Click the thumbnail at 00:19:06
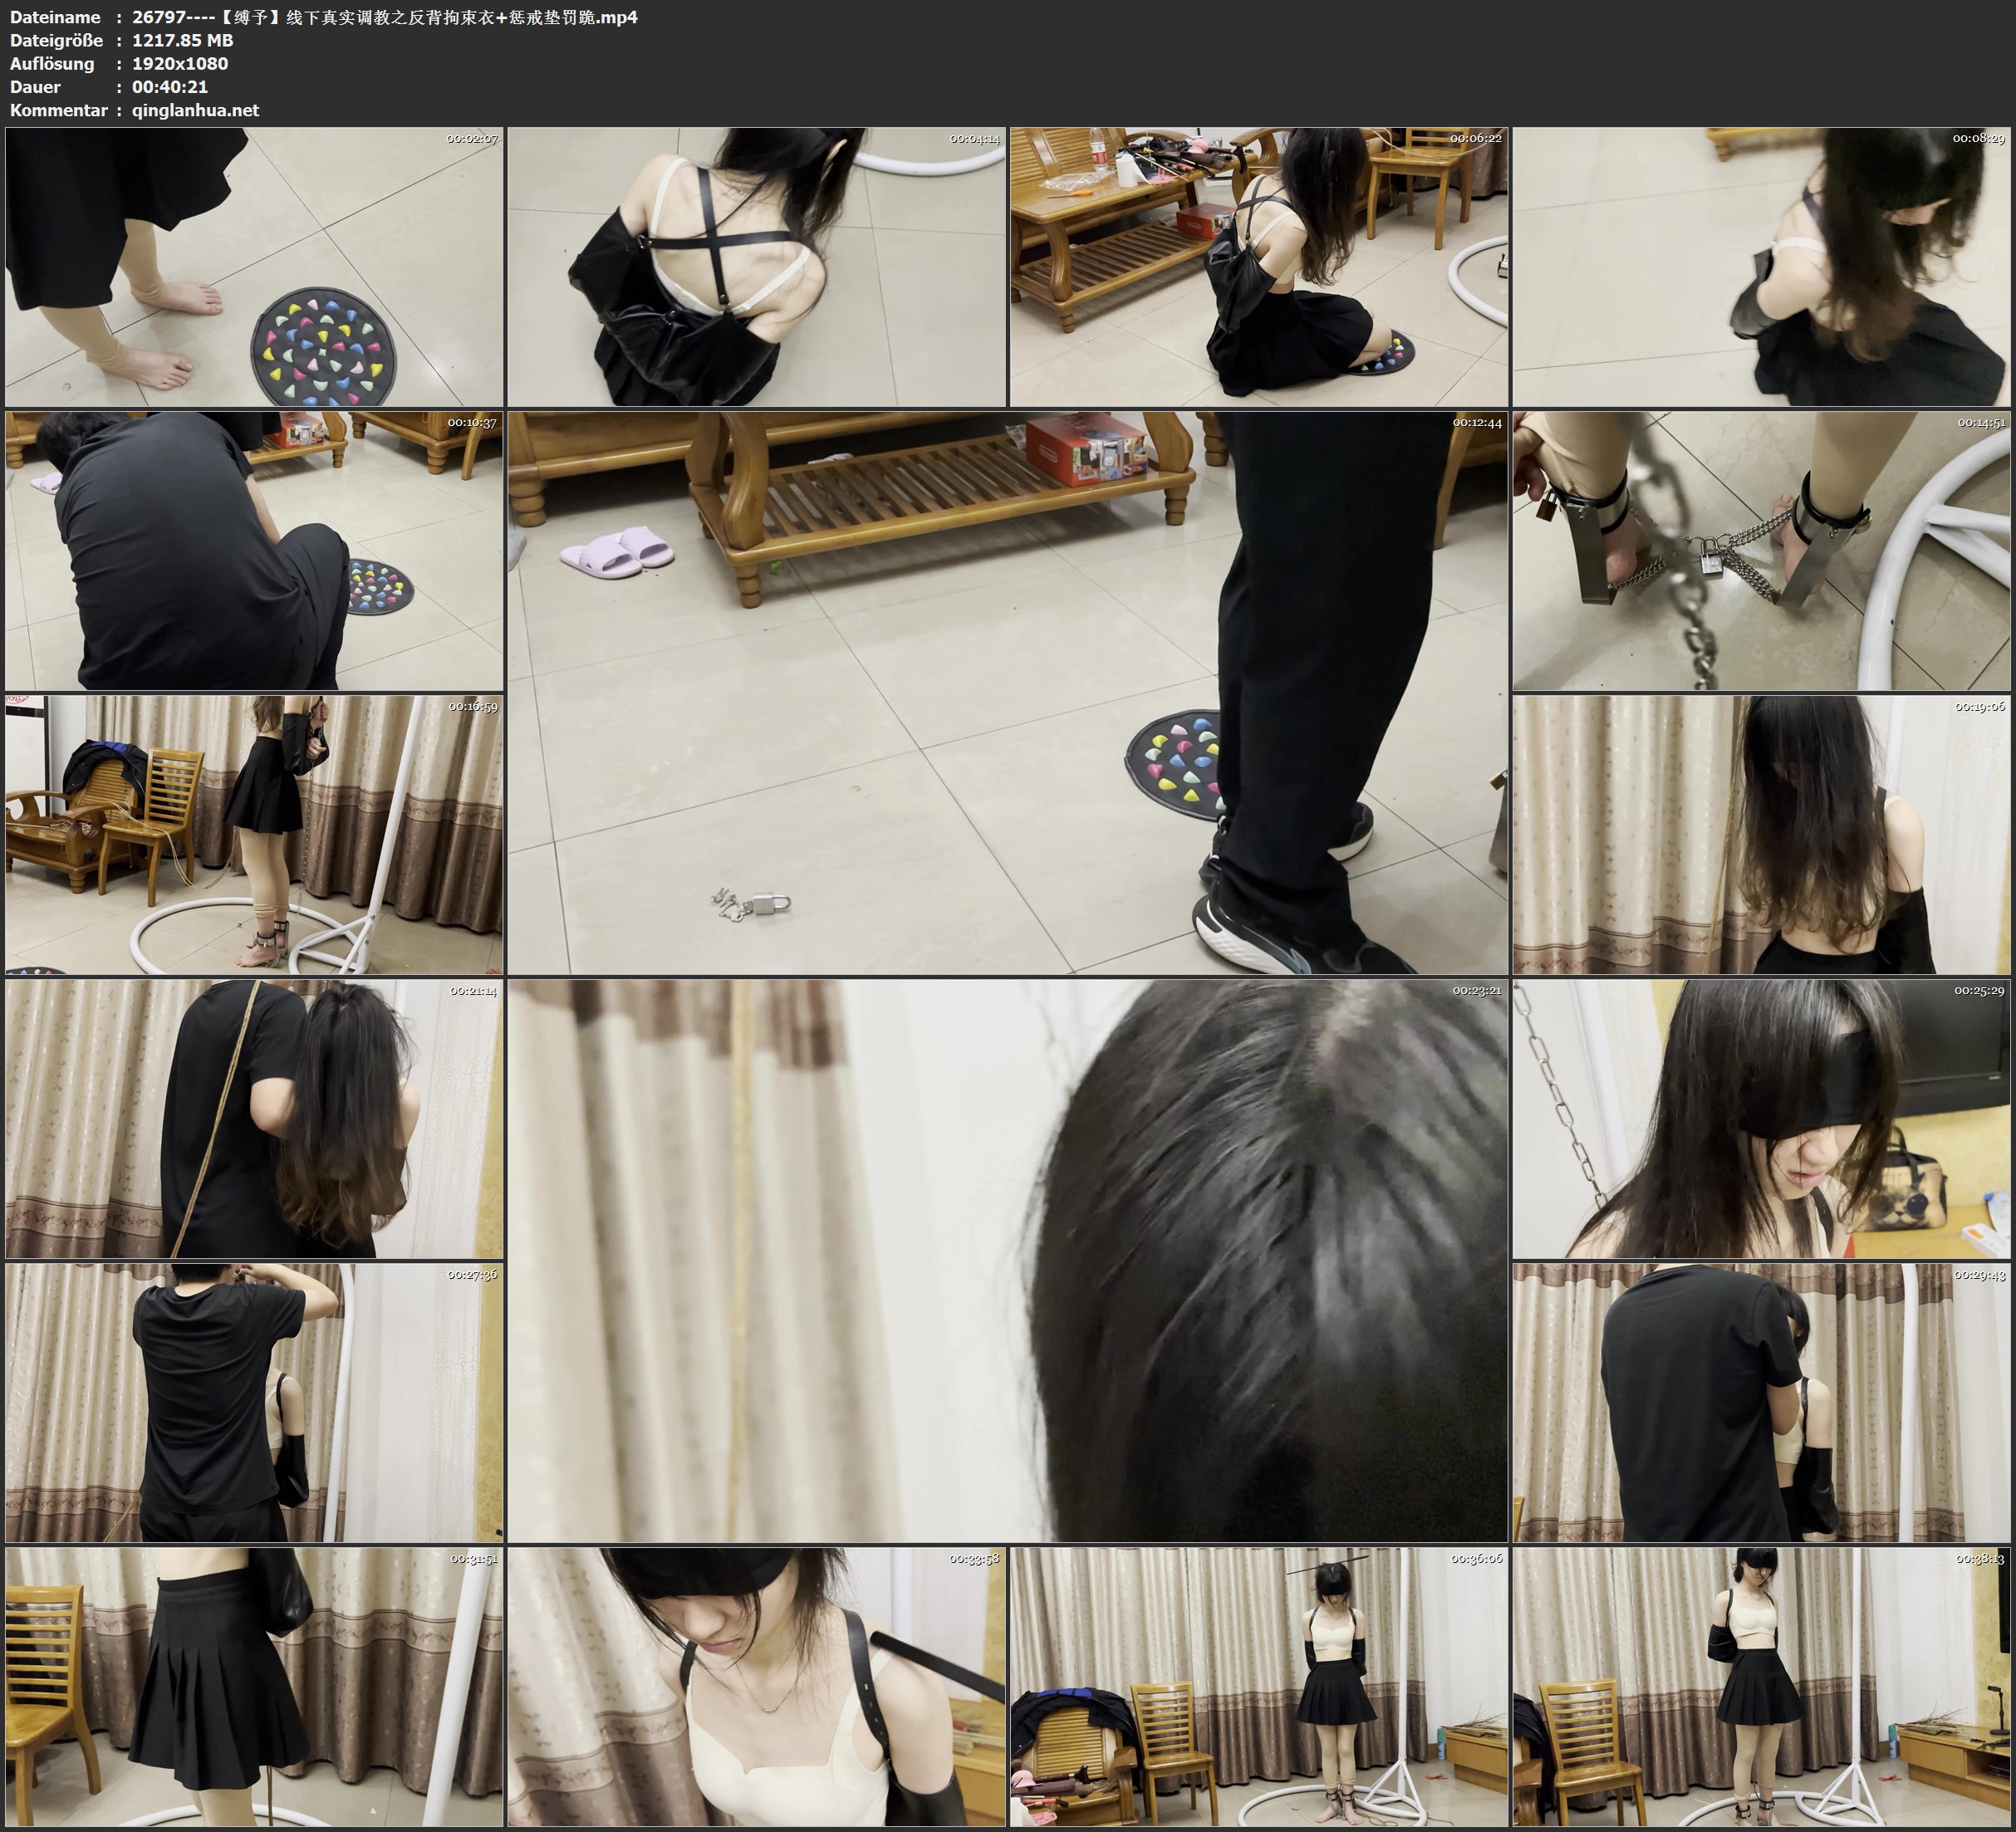The width and height of the screenshot is (2016, 1832). click(1762, 835)
